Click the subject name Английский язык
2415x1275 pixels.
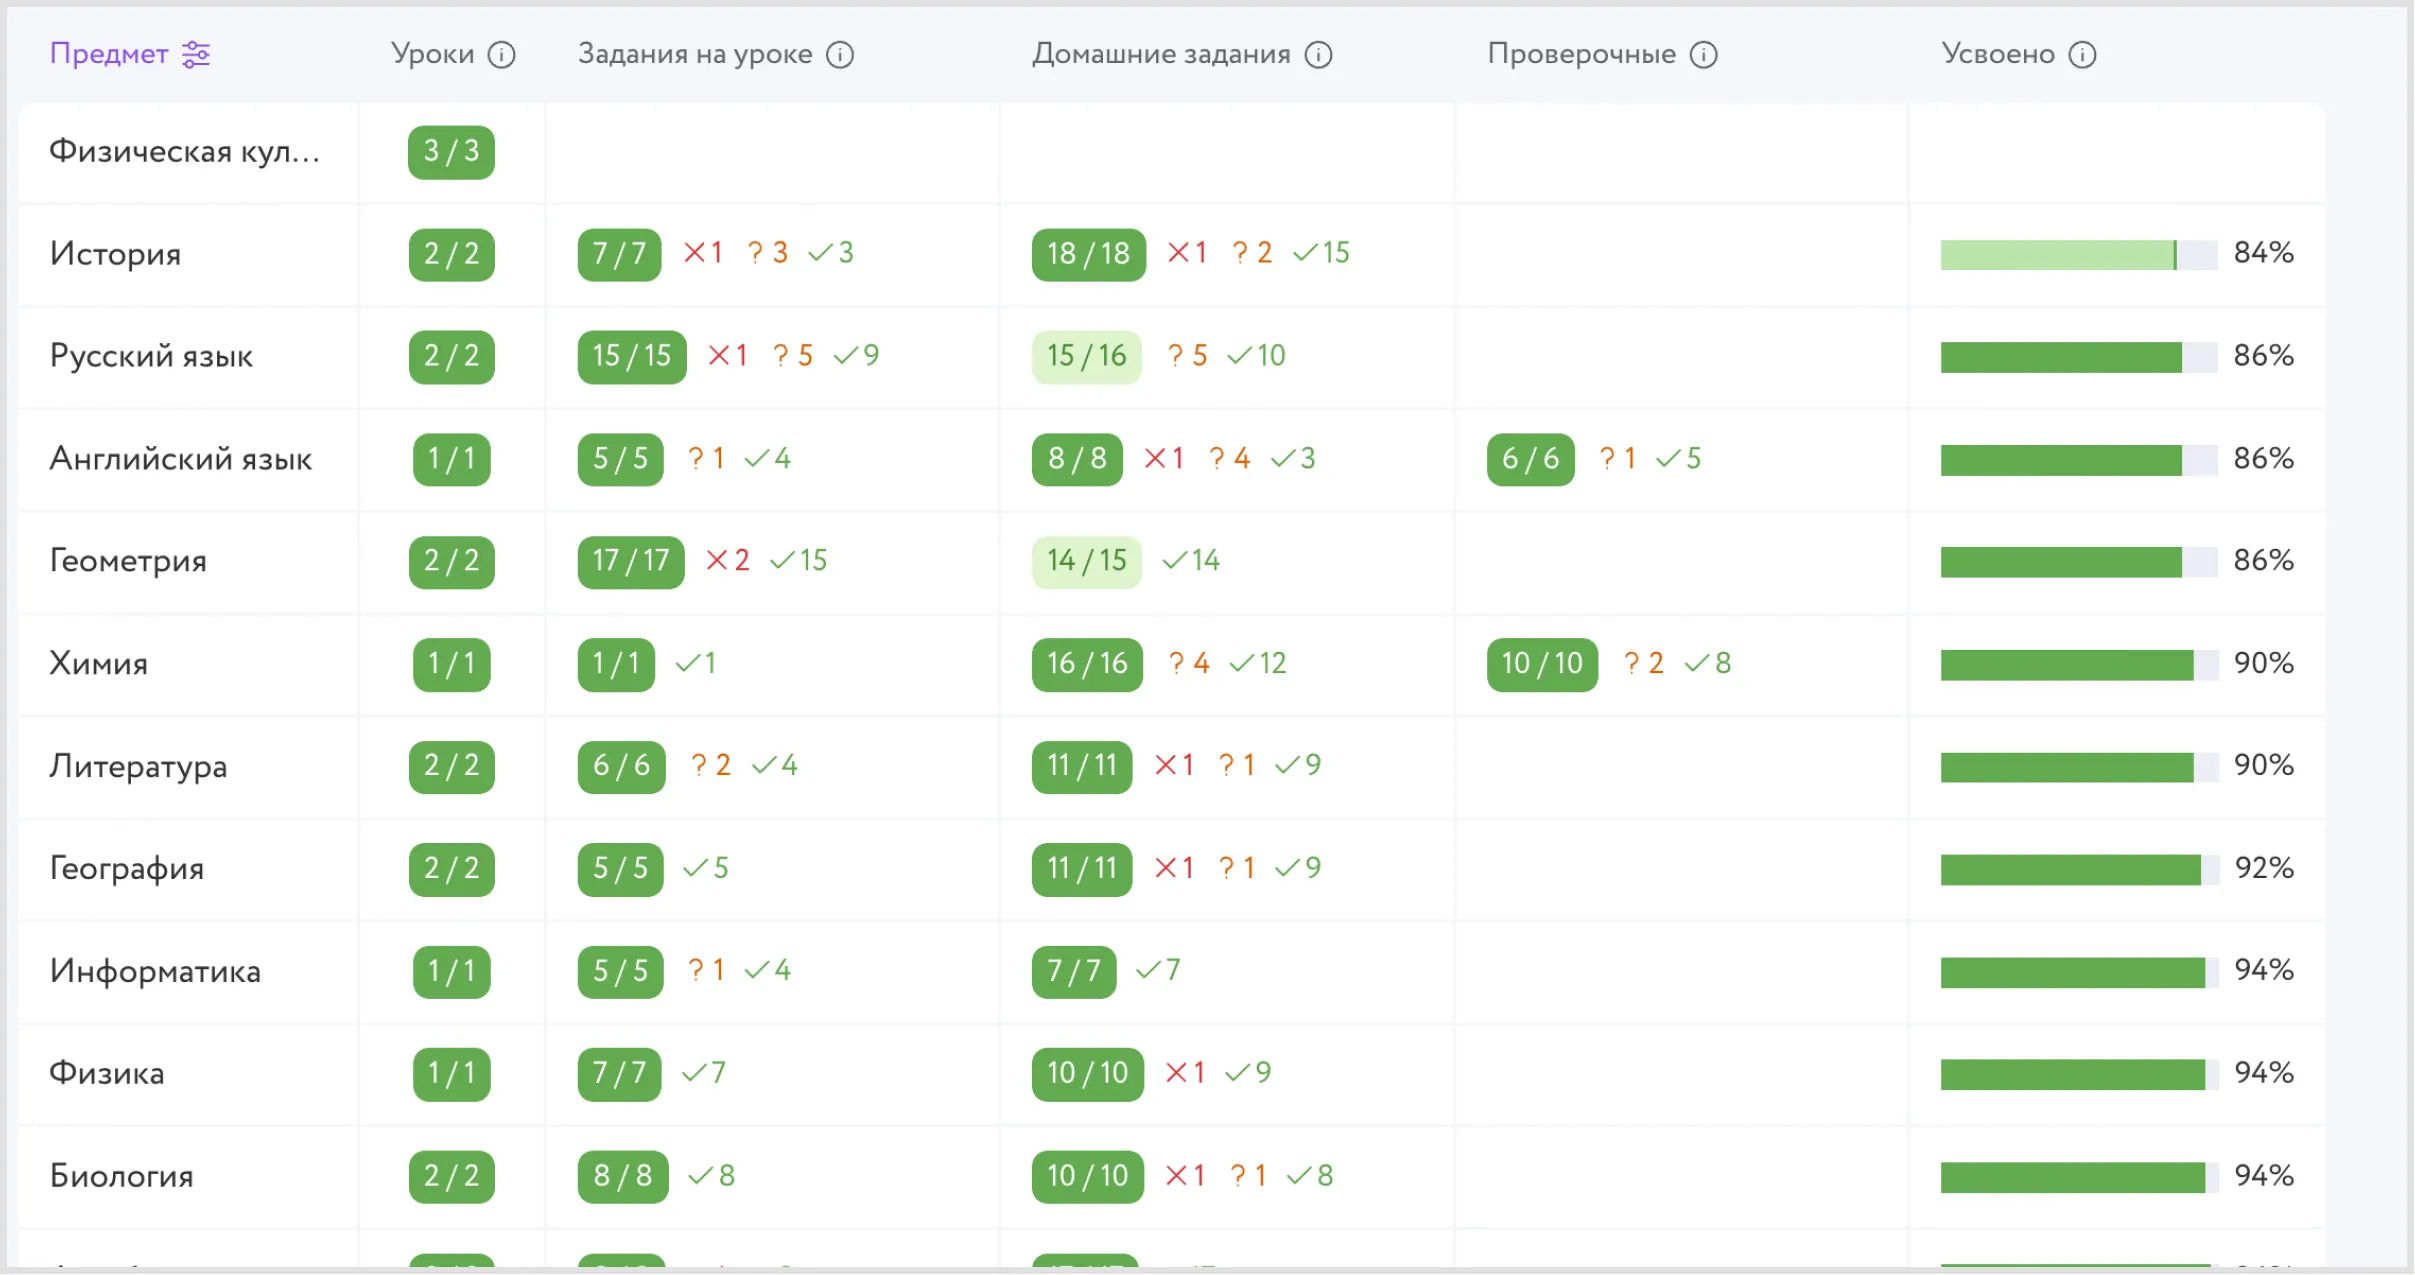181,459
